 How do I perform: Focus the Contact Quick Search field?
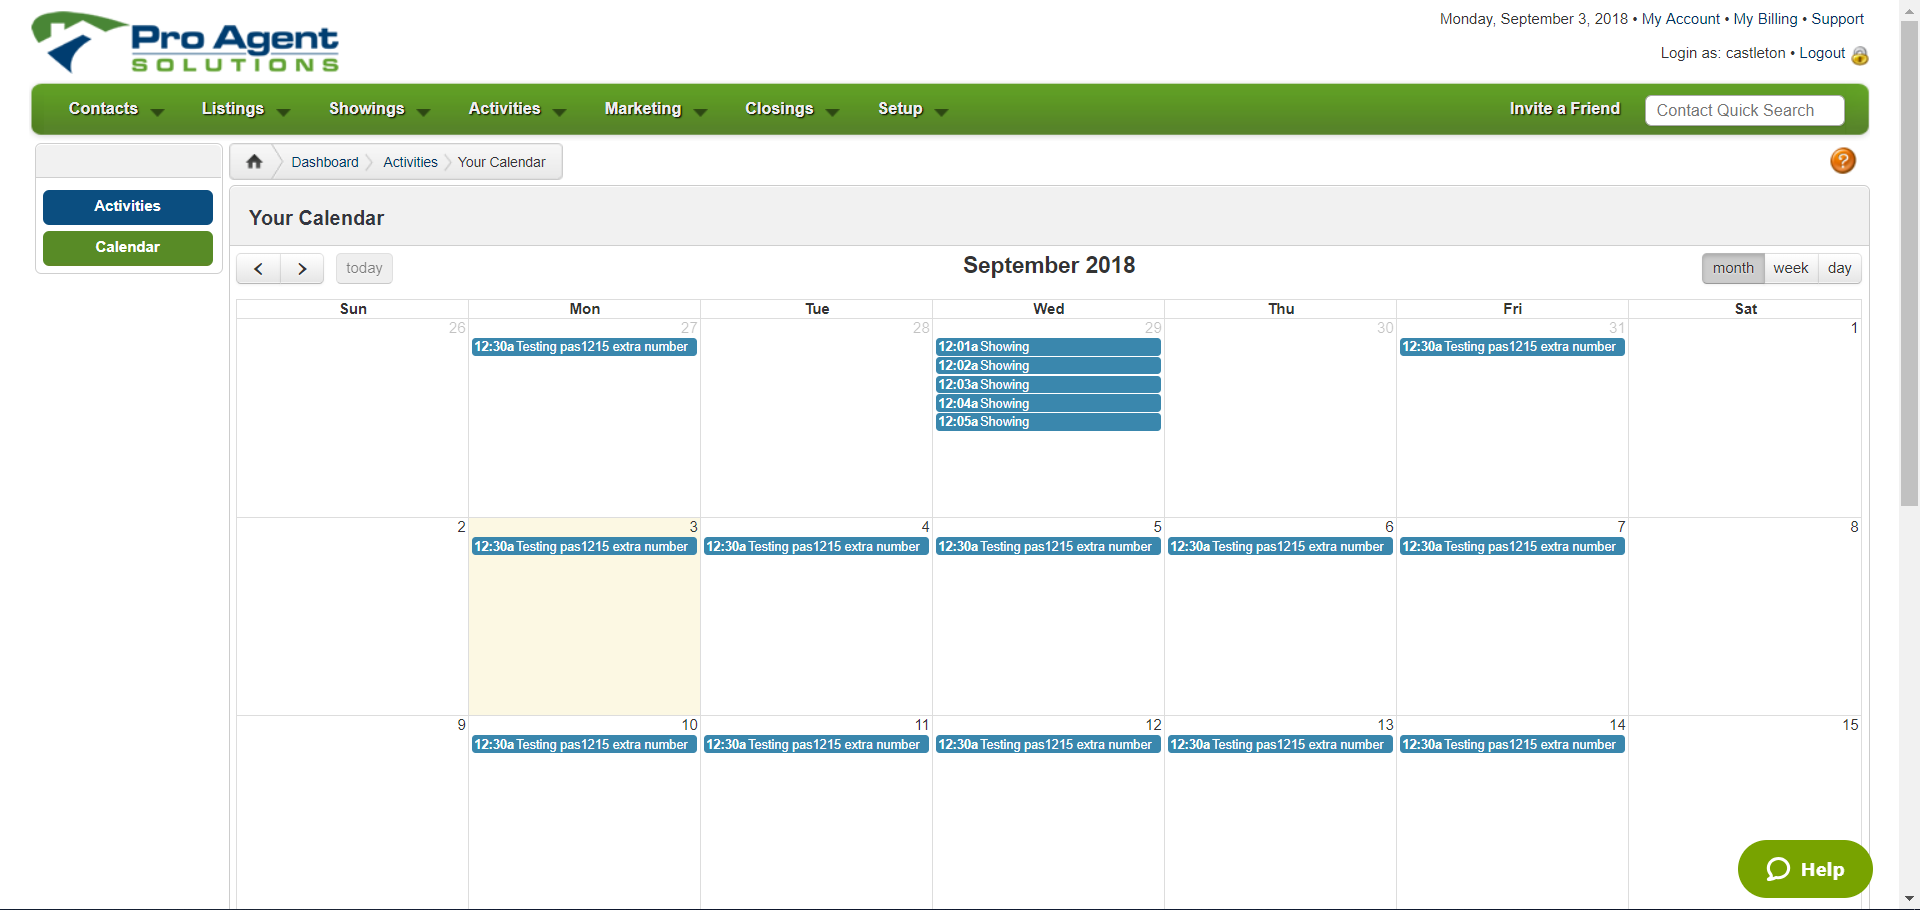pyautogui.click(x=1745, y=110)
